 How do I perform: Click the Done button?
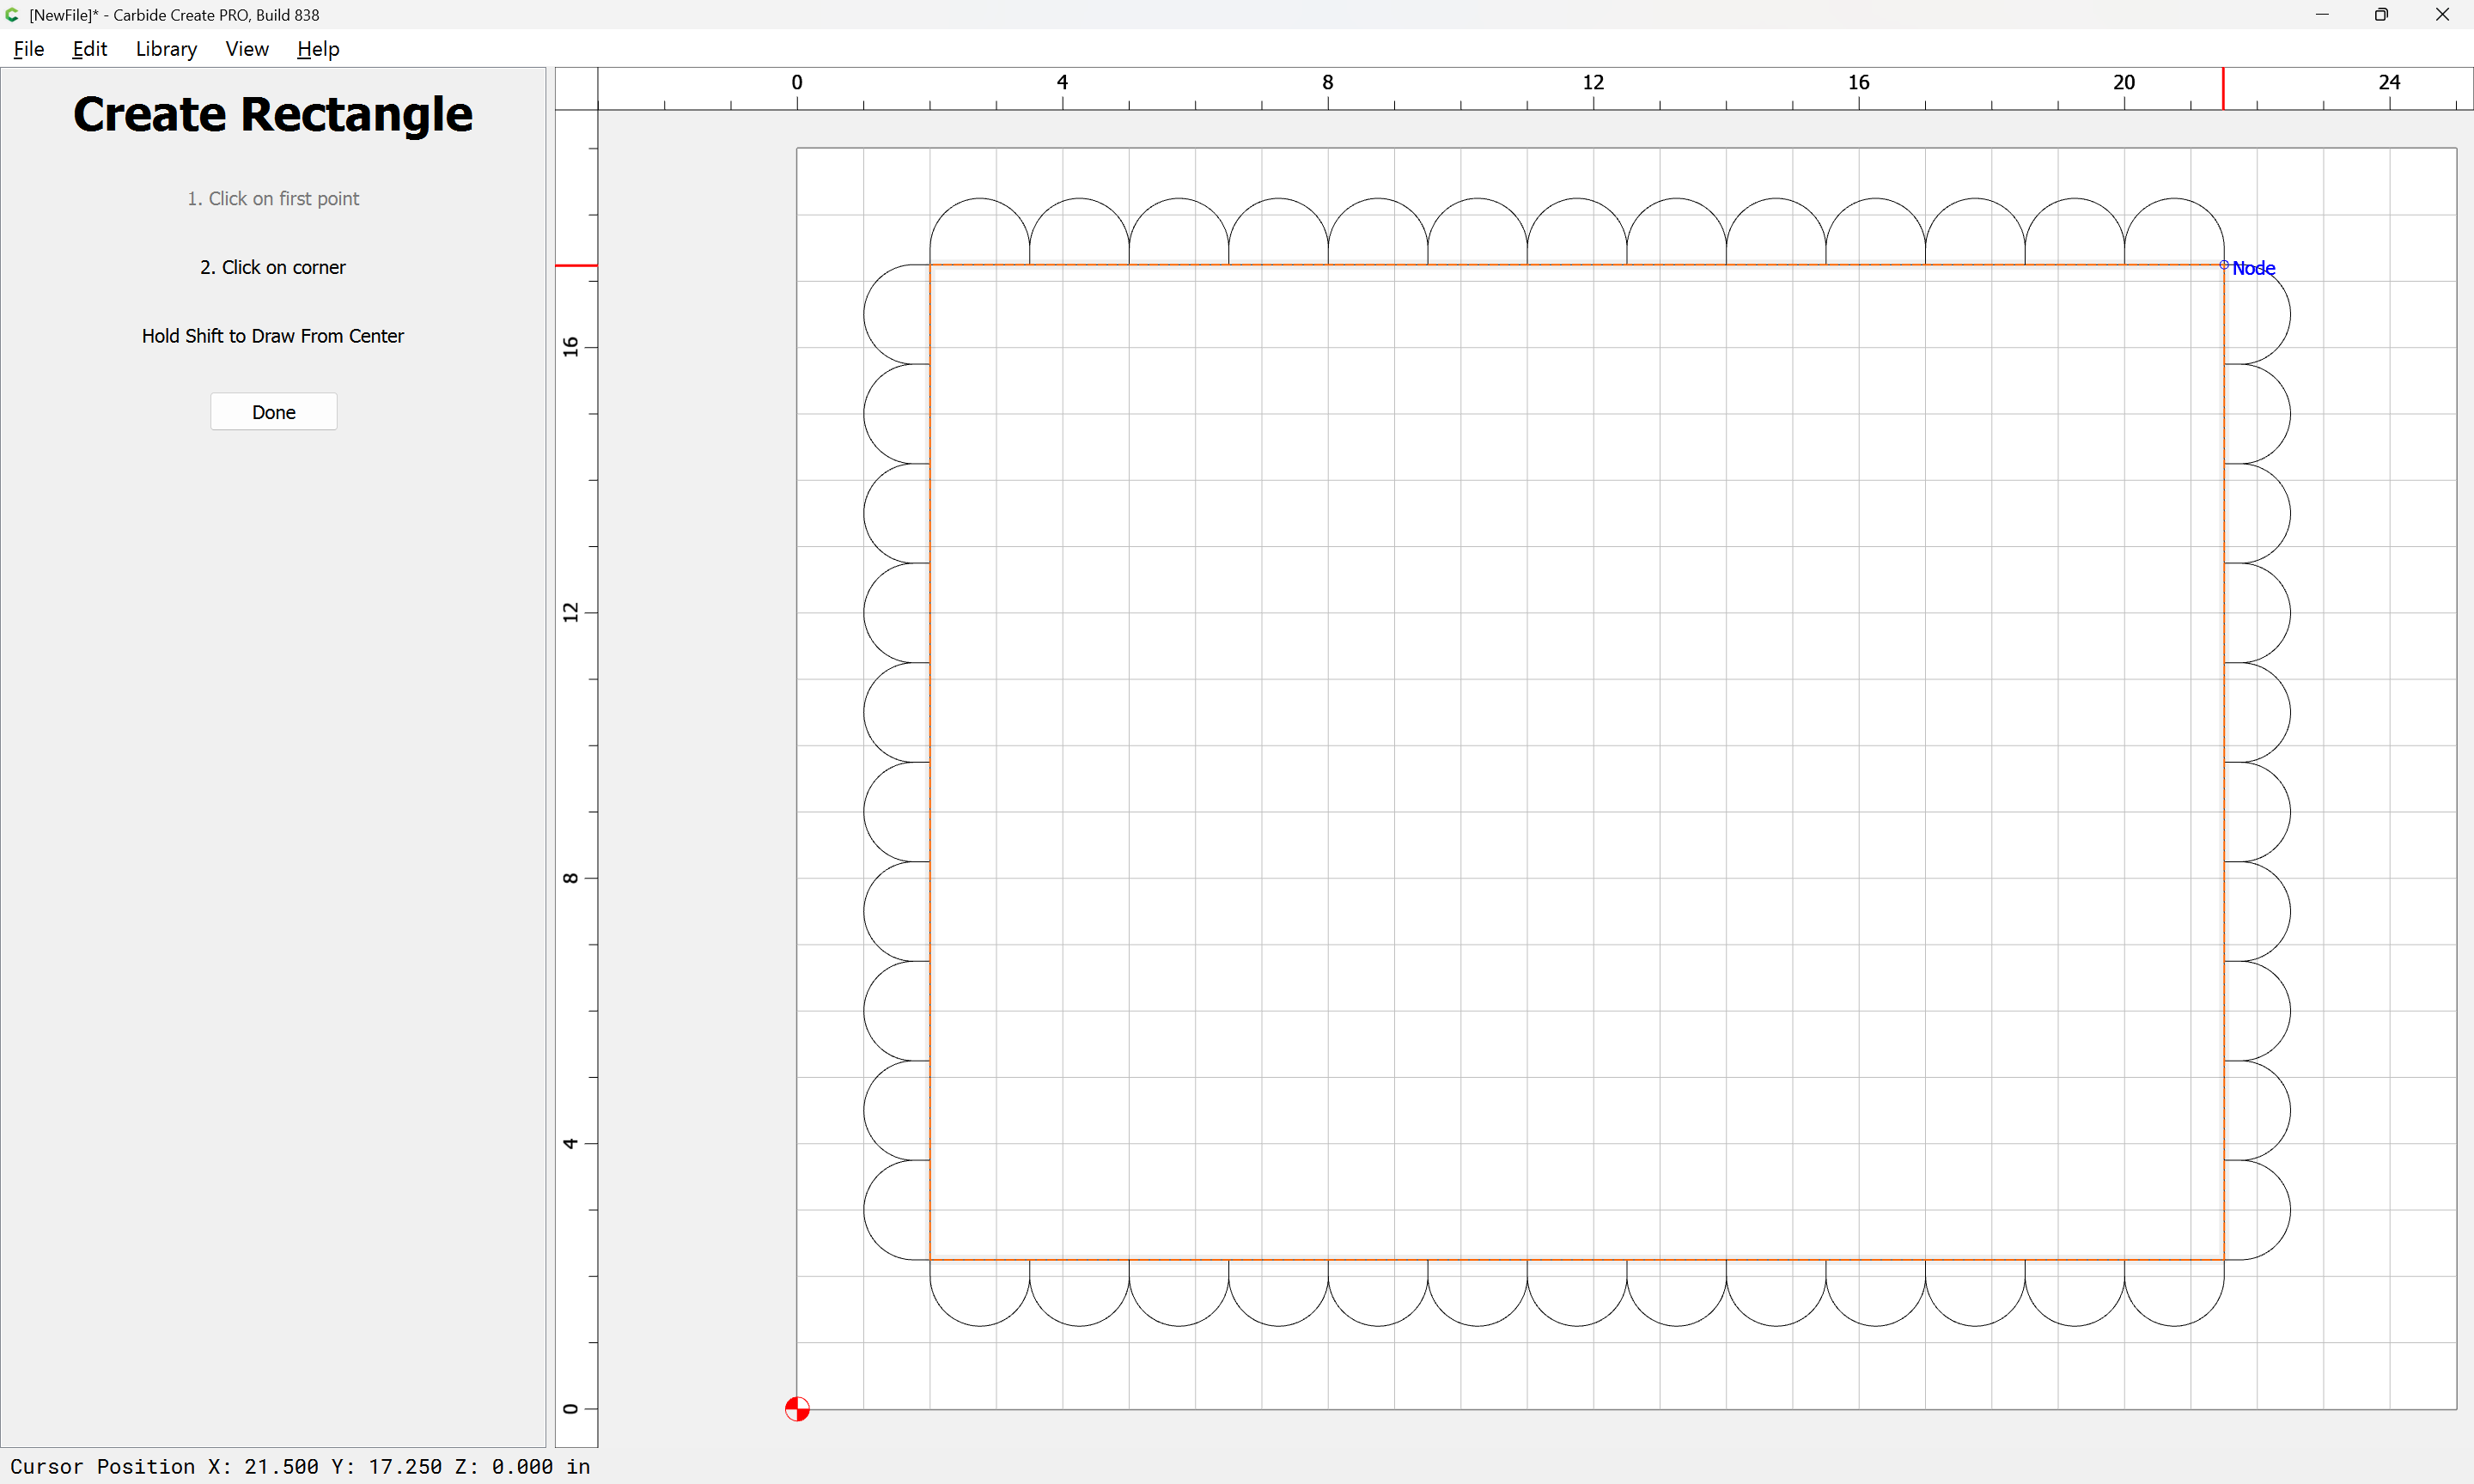click(273, 412)
